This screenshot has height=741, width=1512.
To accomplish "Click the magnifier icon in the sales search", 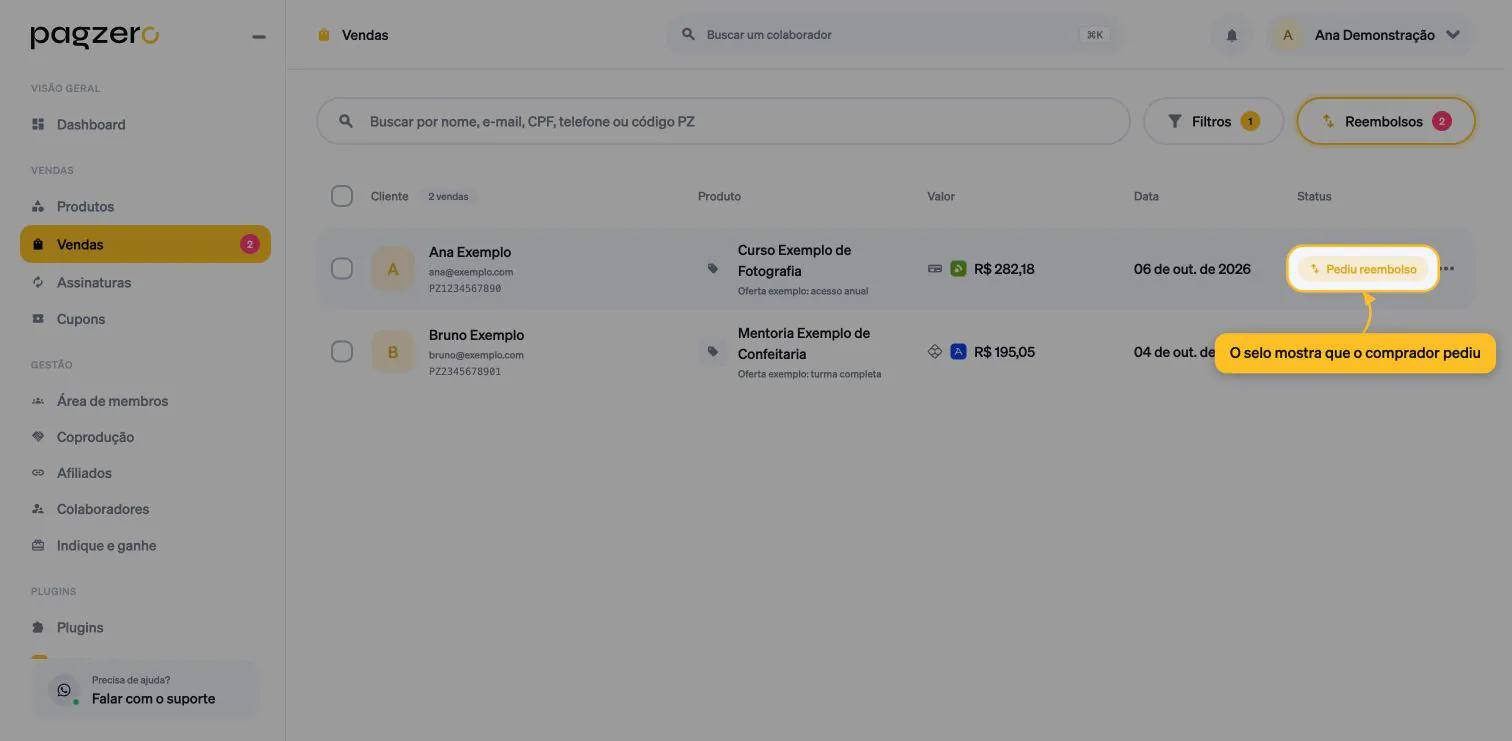I will [346, 121].
